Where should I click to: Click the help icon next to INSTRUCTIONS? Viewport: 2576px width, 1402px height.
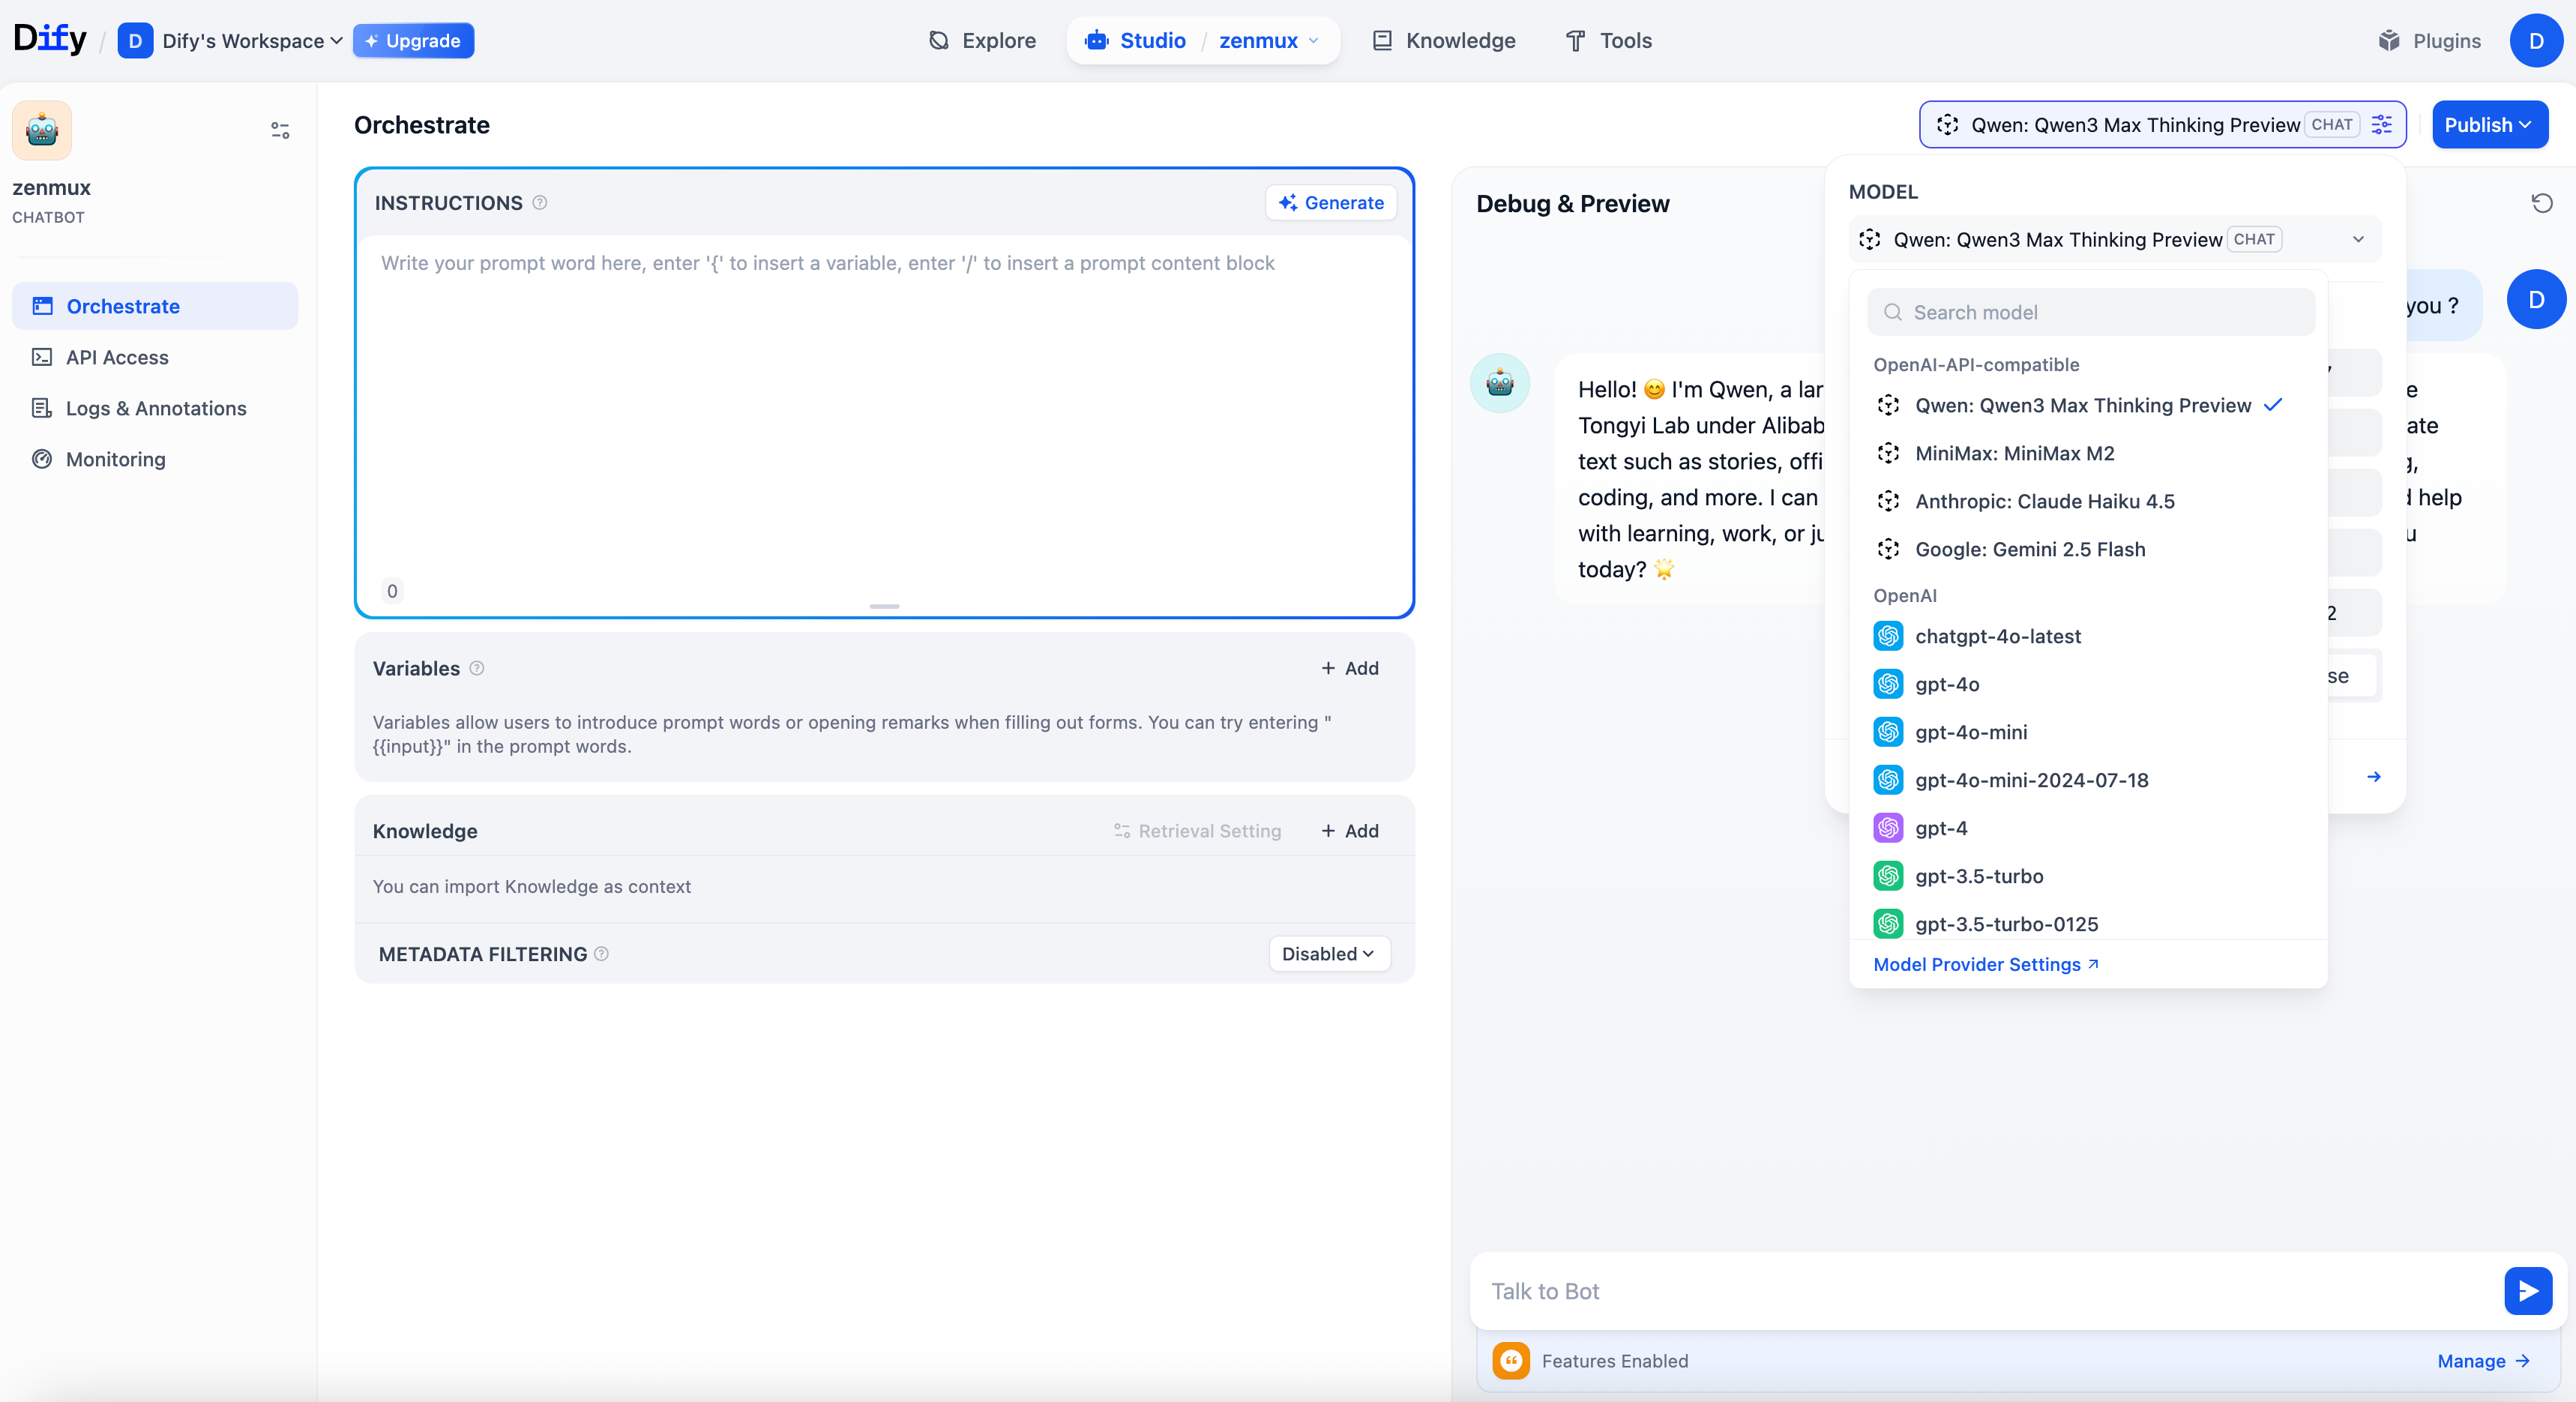(540, 203)
